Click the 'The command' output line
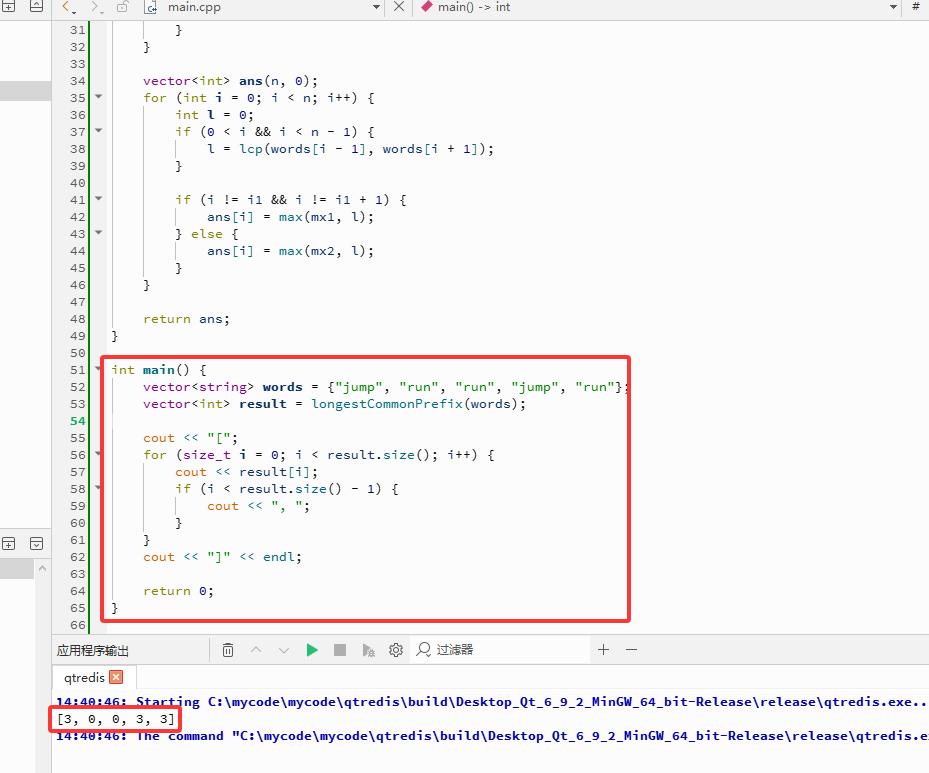 (x=492, y=736)
